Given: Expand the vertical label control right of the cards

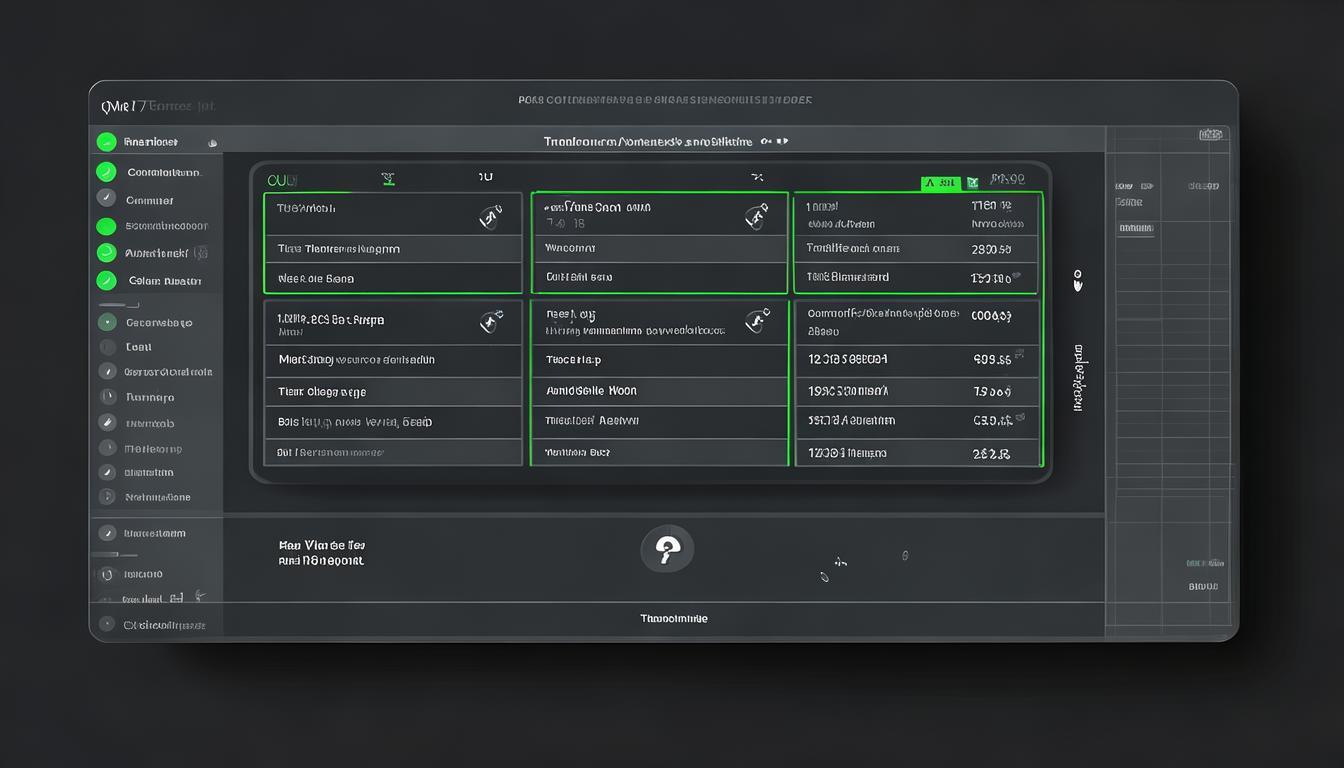Looking at the screenshot, I should tap(1079, 379).
